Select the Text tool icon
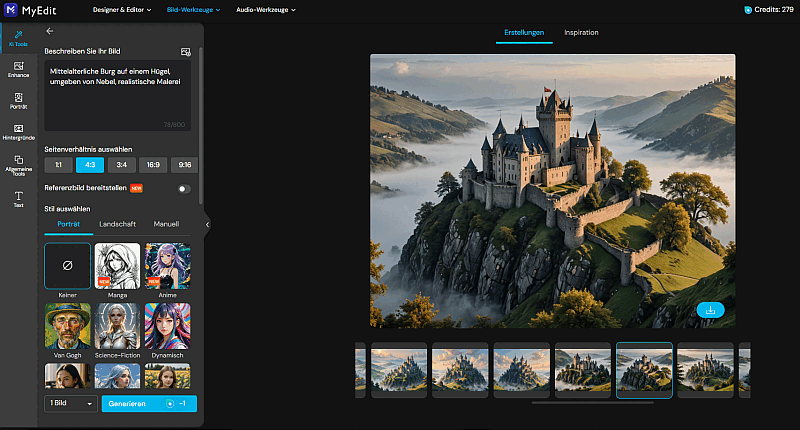The image size is (800, 430). [19, 198]
